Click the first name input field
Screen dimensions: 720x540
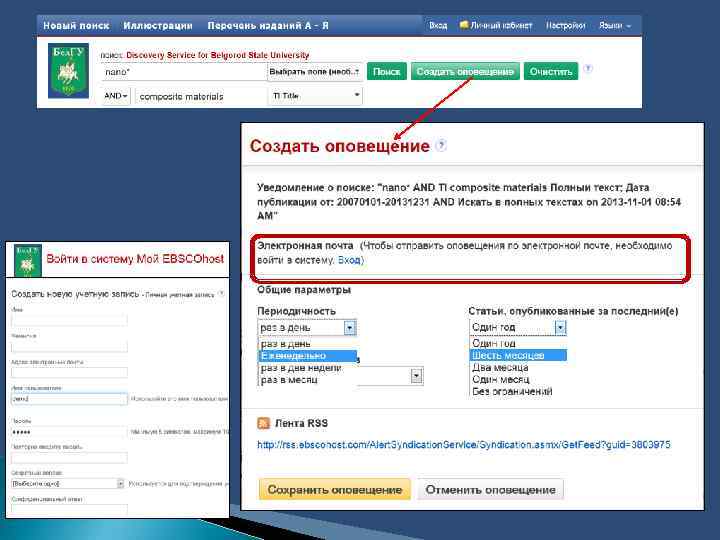[69, 320]
